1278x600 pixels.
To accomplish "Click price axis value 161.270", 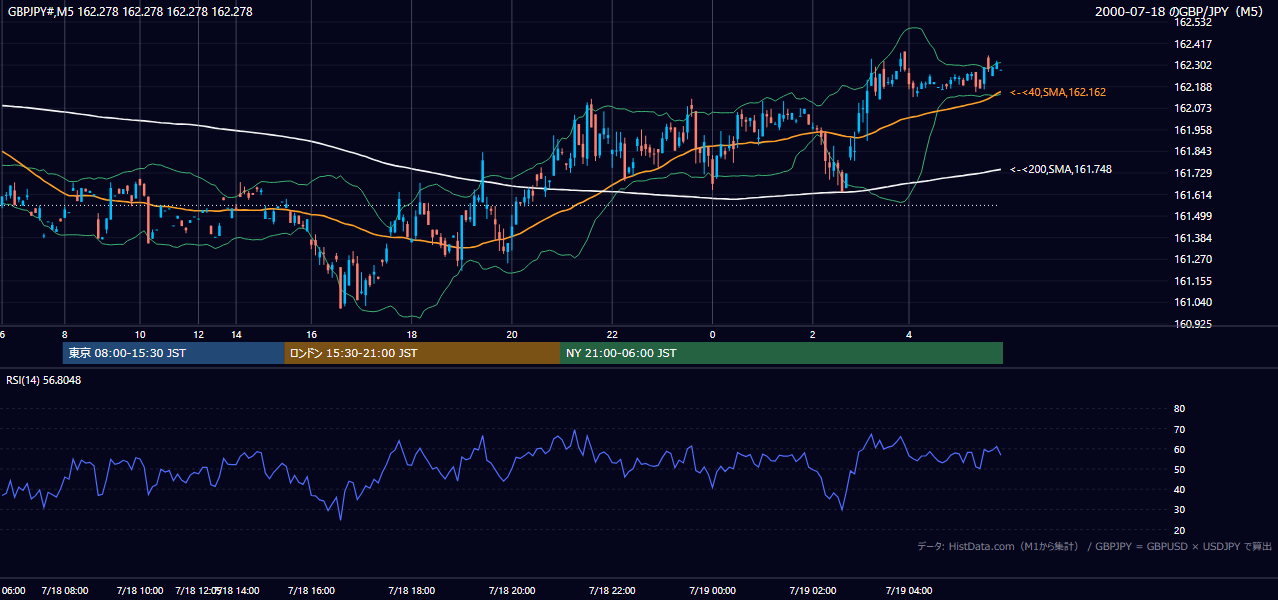I will [1192, 260].
